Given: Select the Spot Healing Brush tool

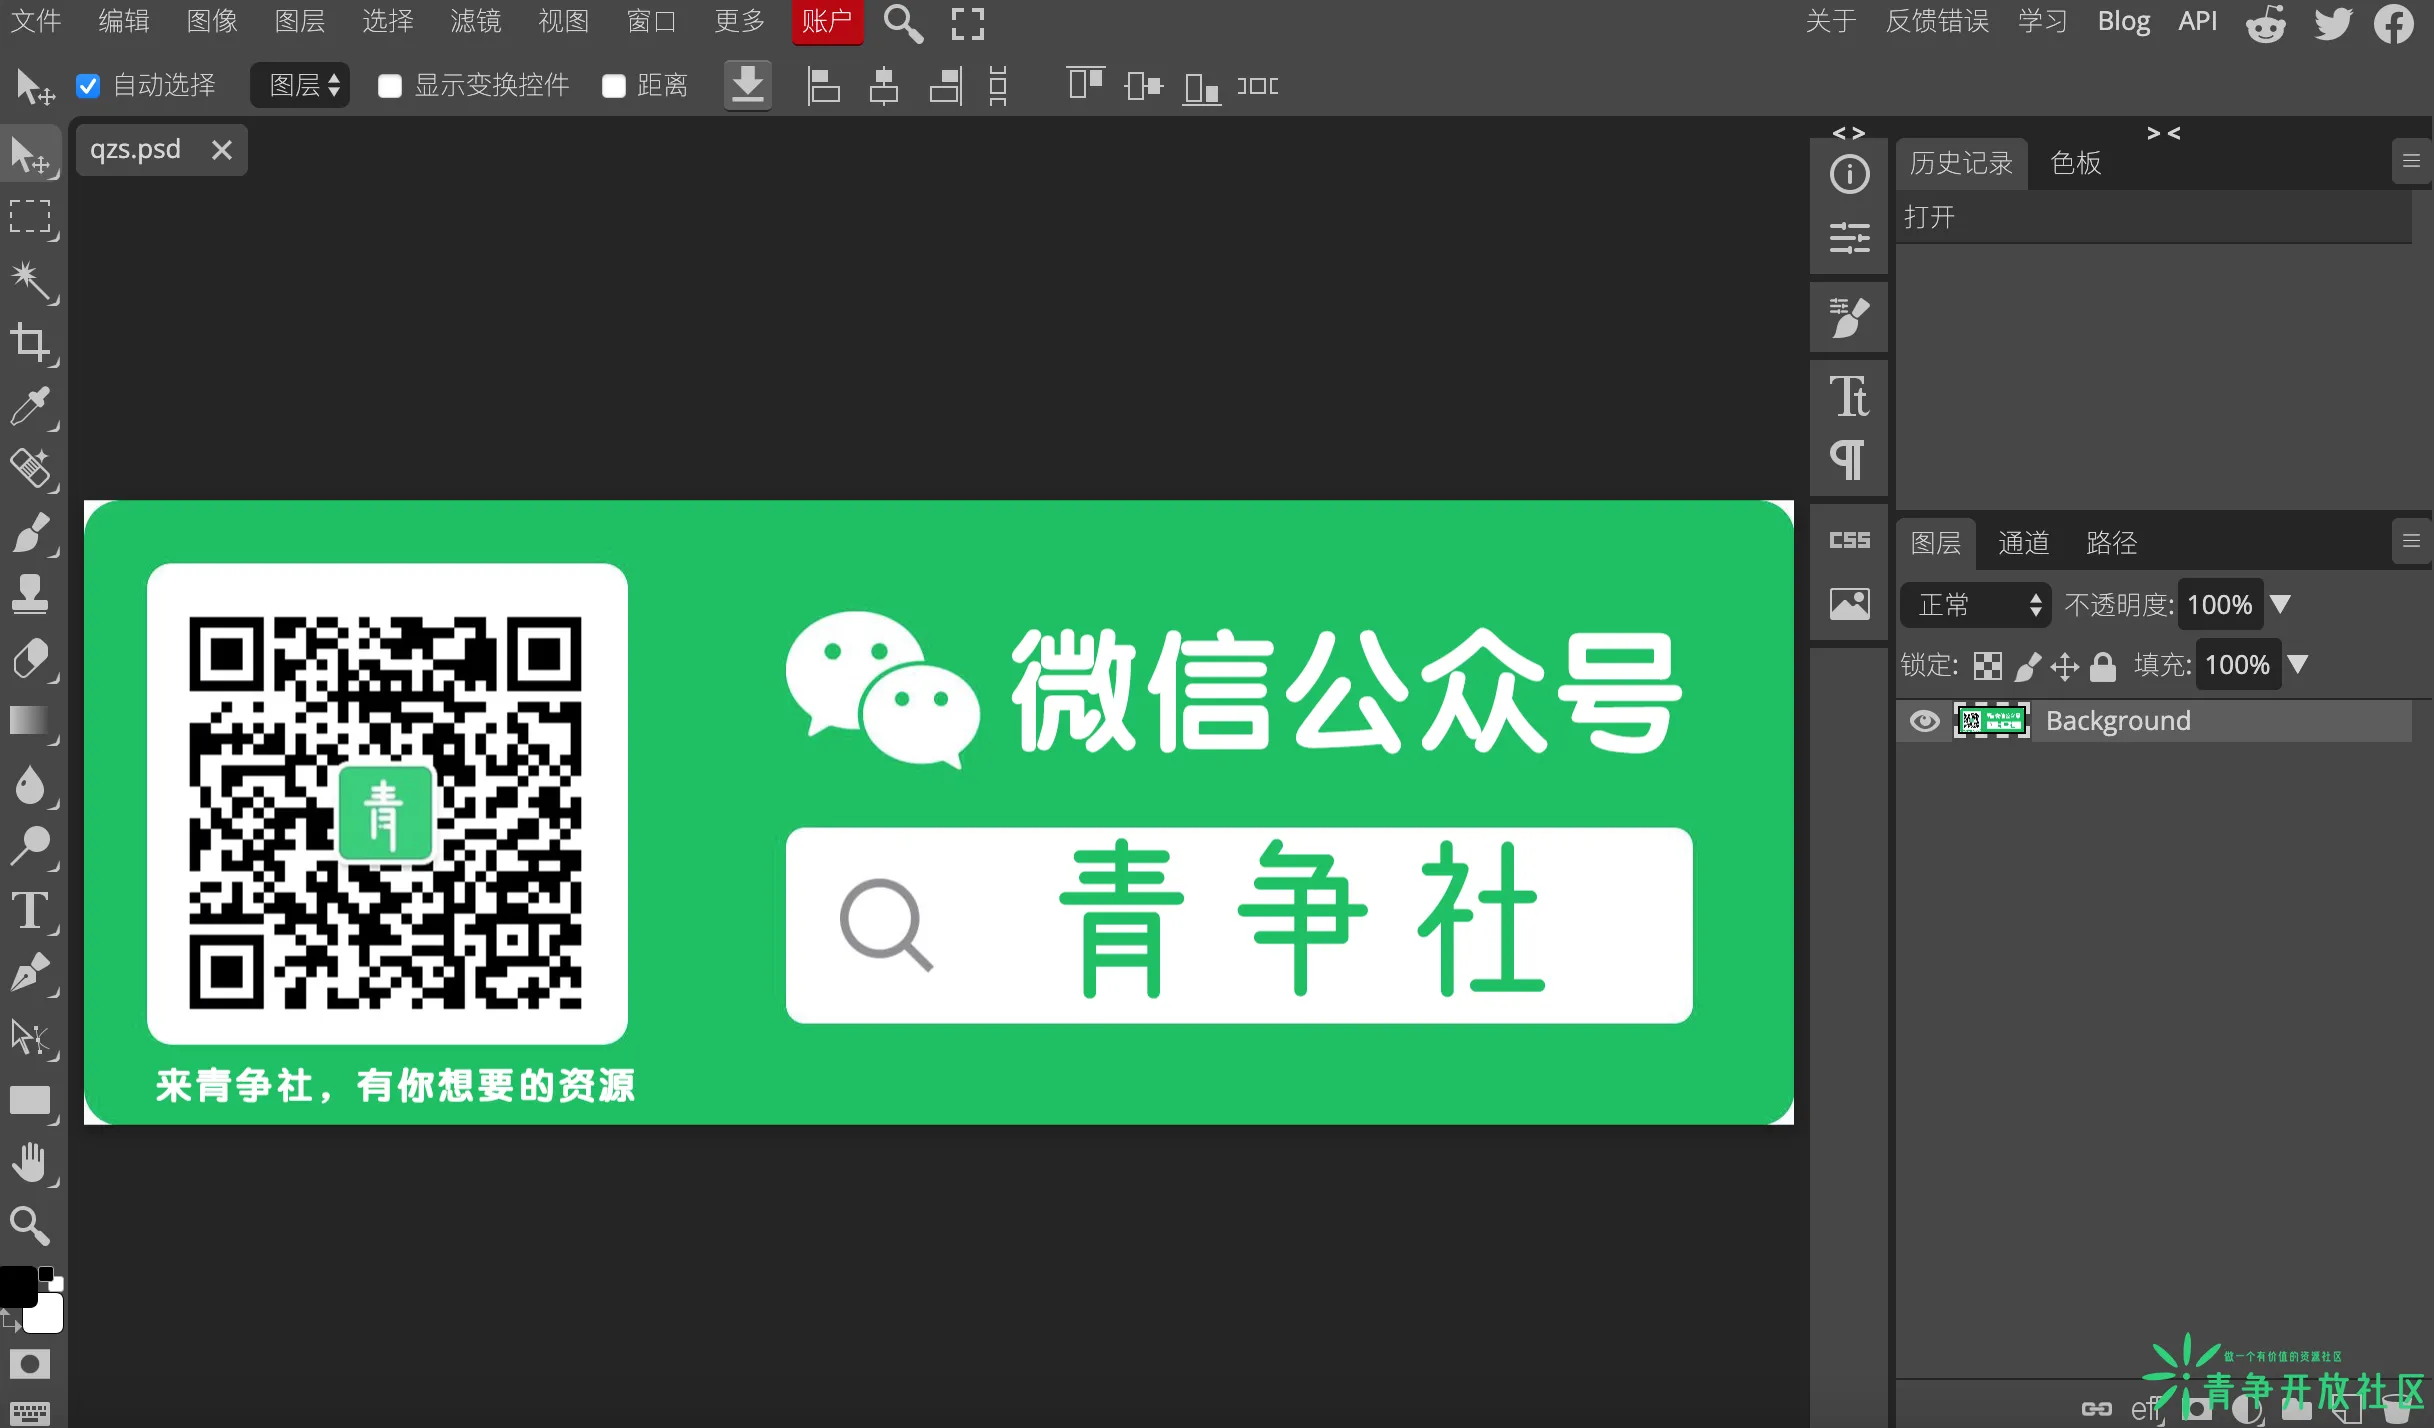Looking at the screenshot, I should (30, 468).
